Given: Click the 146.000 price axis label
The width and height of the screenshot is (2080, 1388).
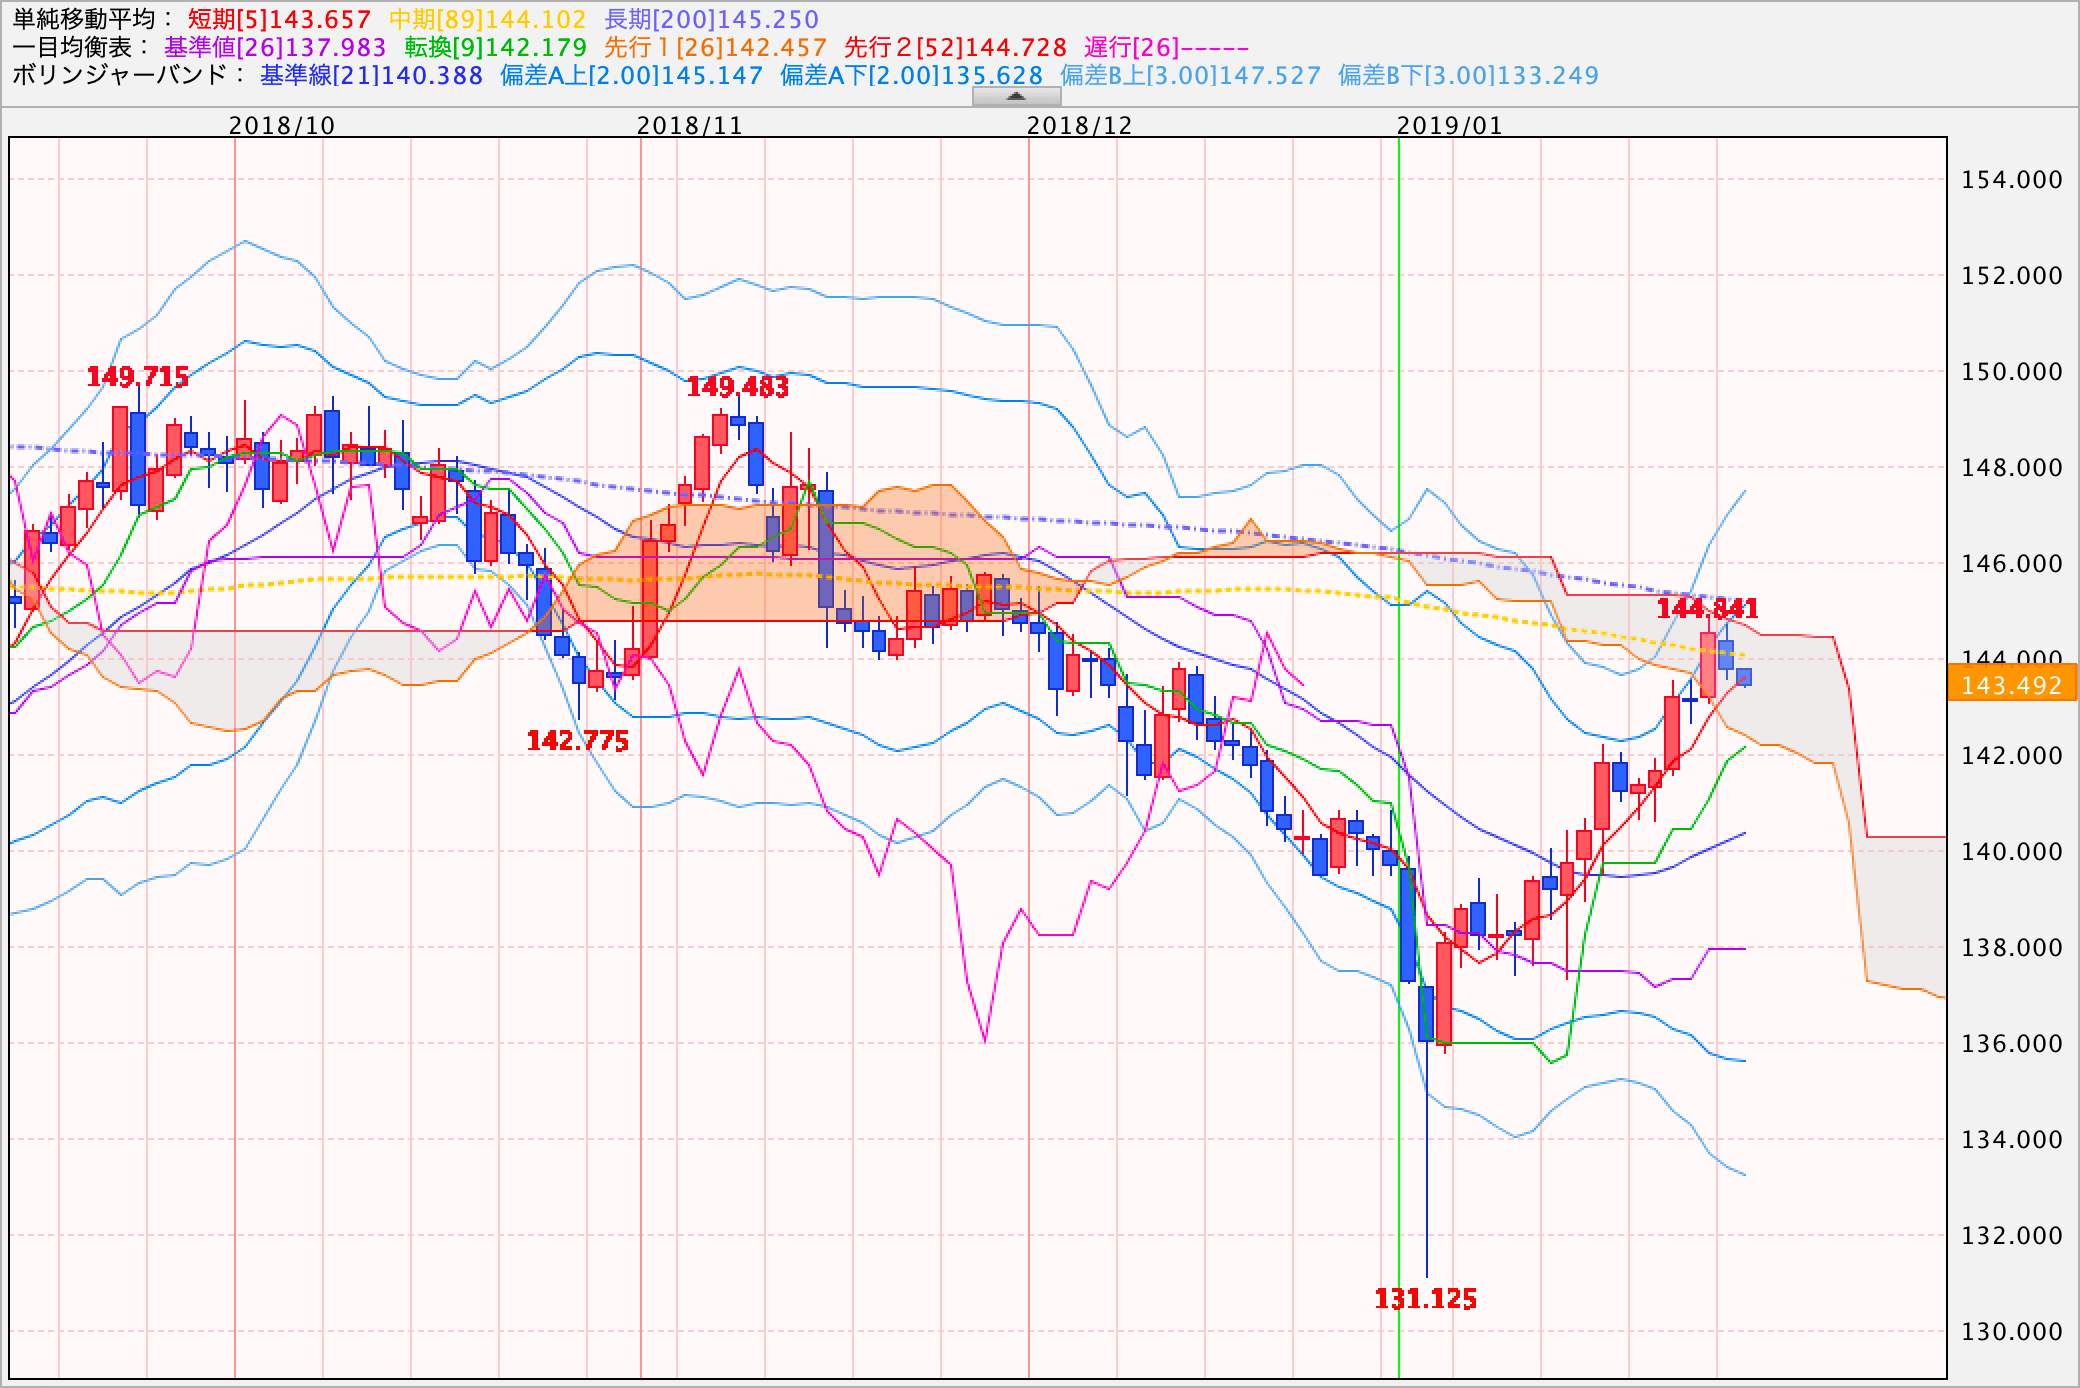Looking at the screenshot, I should click(x=2012, y=564).
